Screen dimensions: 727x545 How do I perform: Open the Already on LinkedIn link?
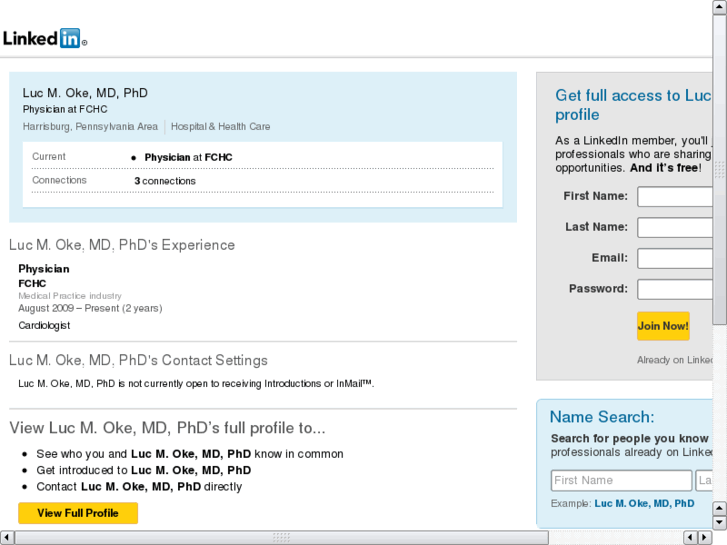coord(676,360)
